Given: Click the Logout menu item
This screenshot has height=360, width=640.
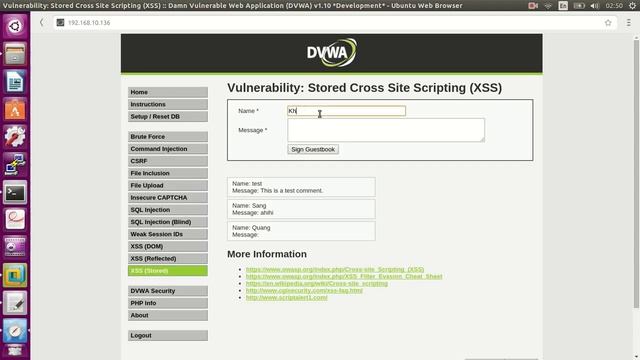Looking at the screenshot, I should [168, 336].
